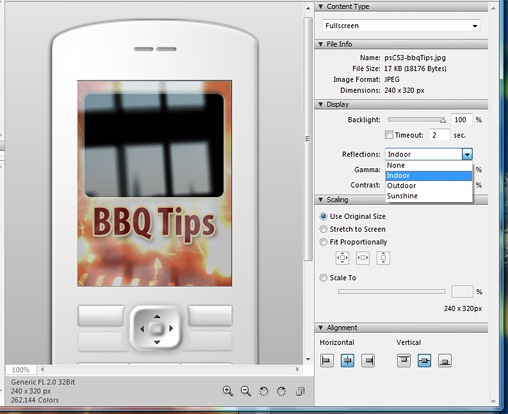Image resolution: width=508 pixels, height=414 pixels.
Task: Click the fit width proportional icon
Action: tap(363, 258)
